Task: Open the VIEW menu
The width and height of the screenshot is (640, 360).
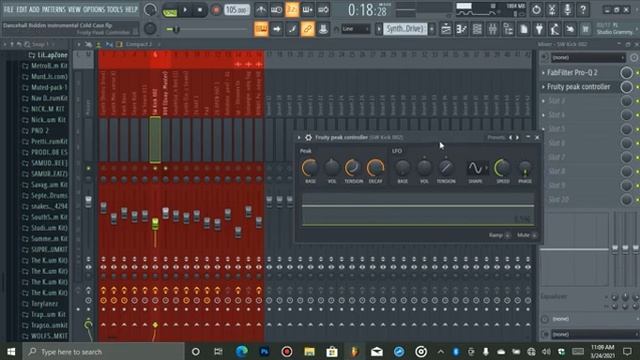Action: coord(74,9)
